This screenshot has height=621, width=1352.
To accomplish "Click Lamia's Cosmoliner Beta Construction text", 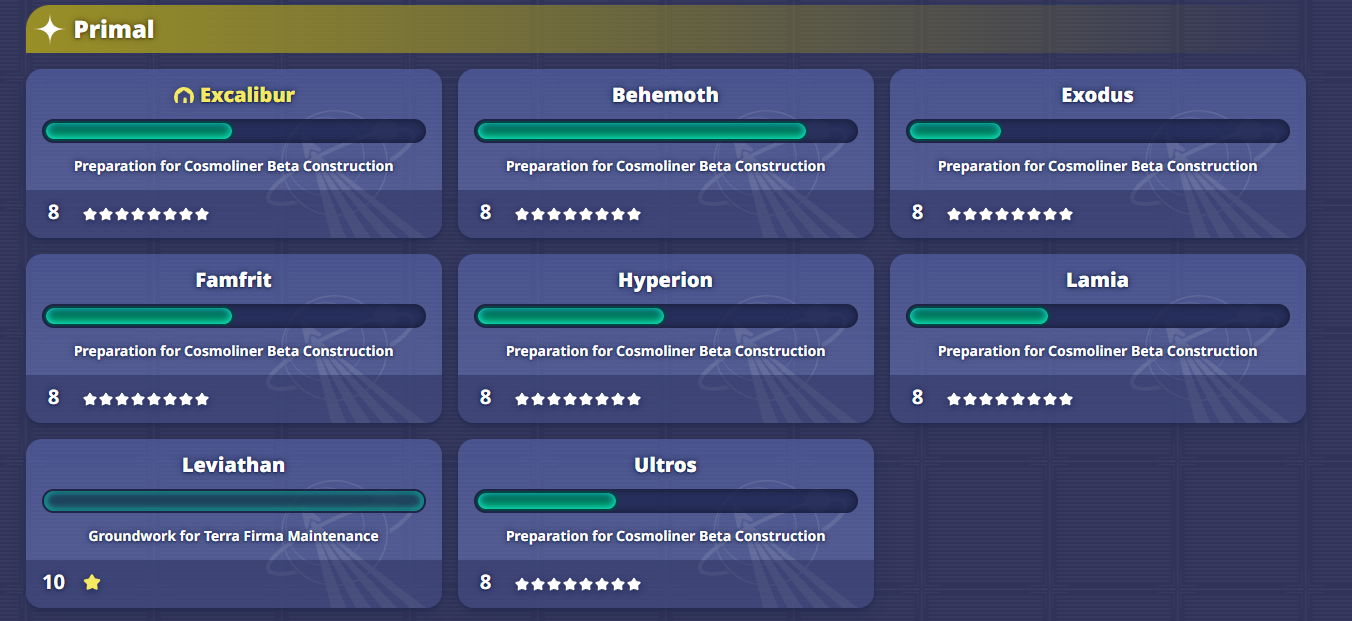I will (x=1097, y=351).
